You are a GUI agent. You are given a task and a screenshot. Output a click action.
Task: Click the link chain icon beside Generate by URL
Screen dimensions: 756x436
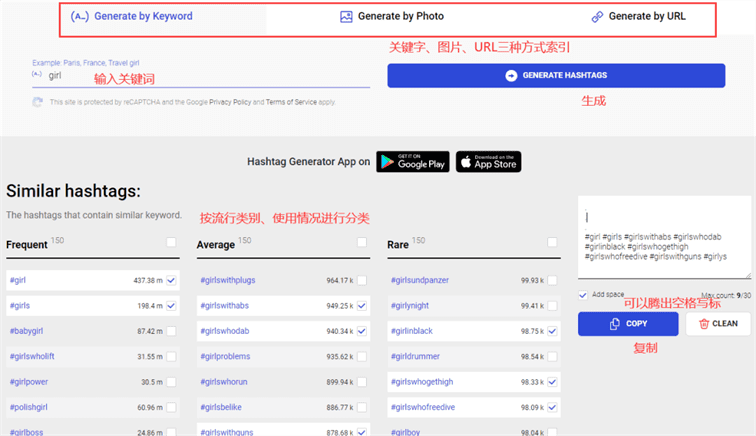[597, 17]
